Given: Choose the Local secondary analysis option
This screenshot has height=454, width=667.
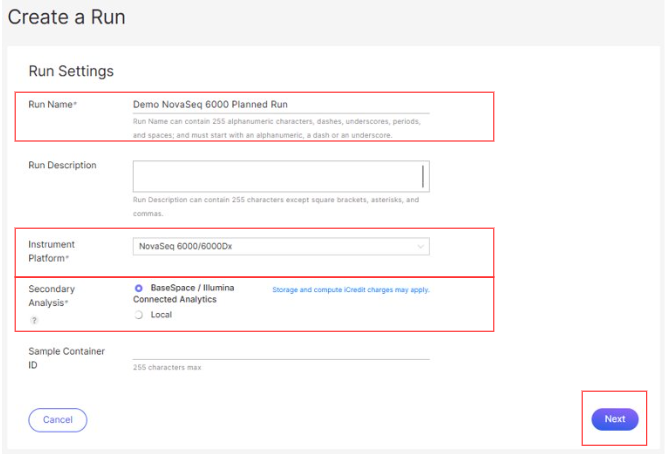Looking at the screenshot, I should coord(139,314).
